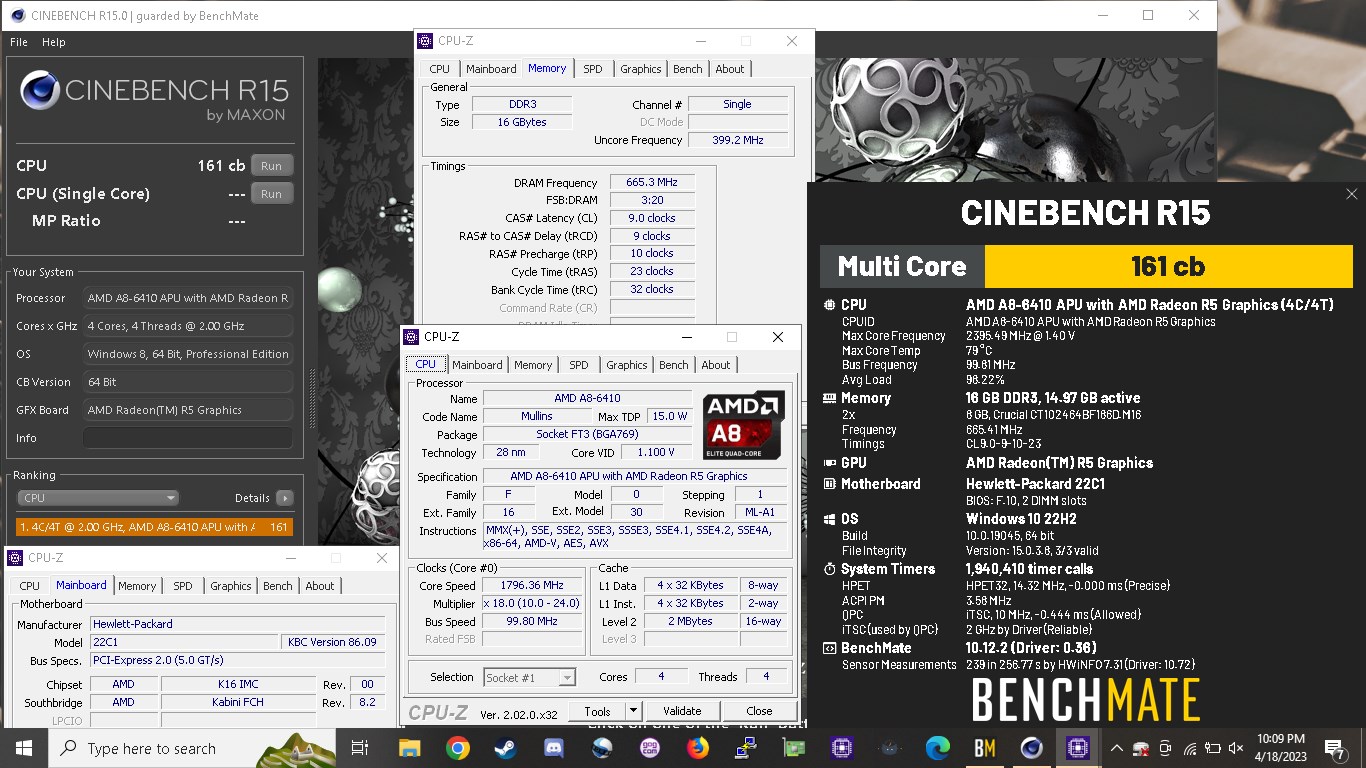The width and height of the screenshot is (1366, 768).
Task: Select About tab in the Mainboard CPU-Z window
Action: [x=320, y=586]
